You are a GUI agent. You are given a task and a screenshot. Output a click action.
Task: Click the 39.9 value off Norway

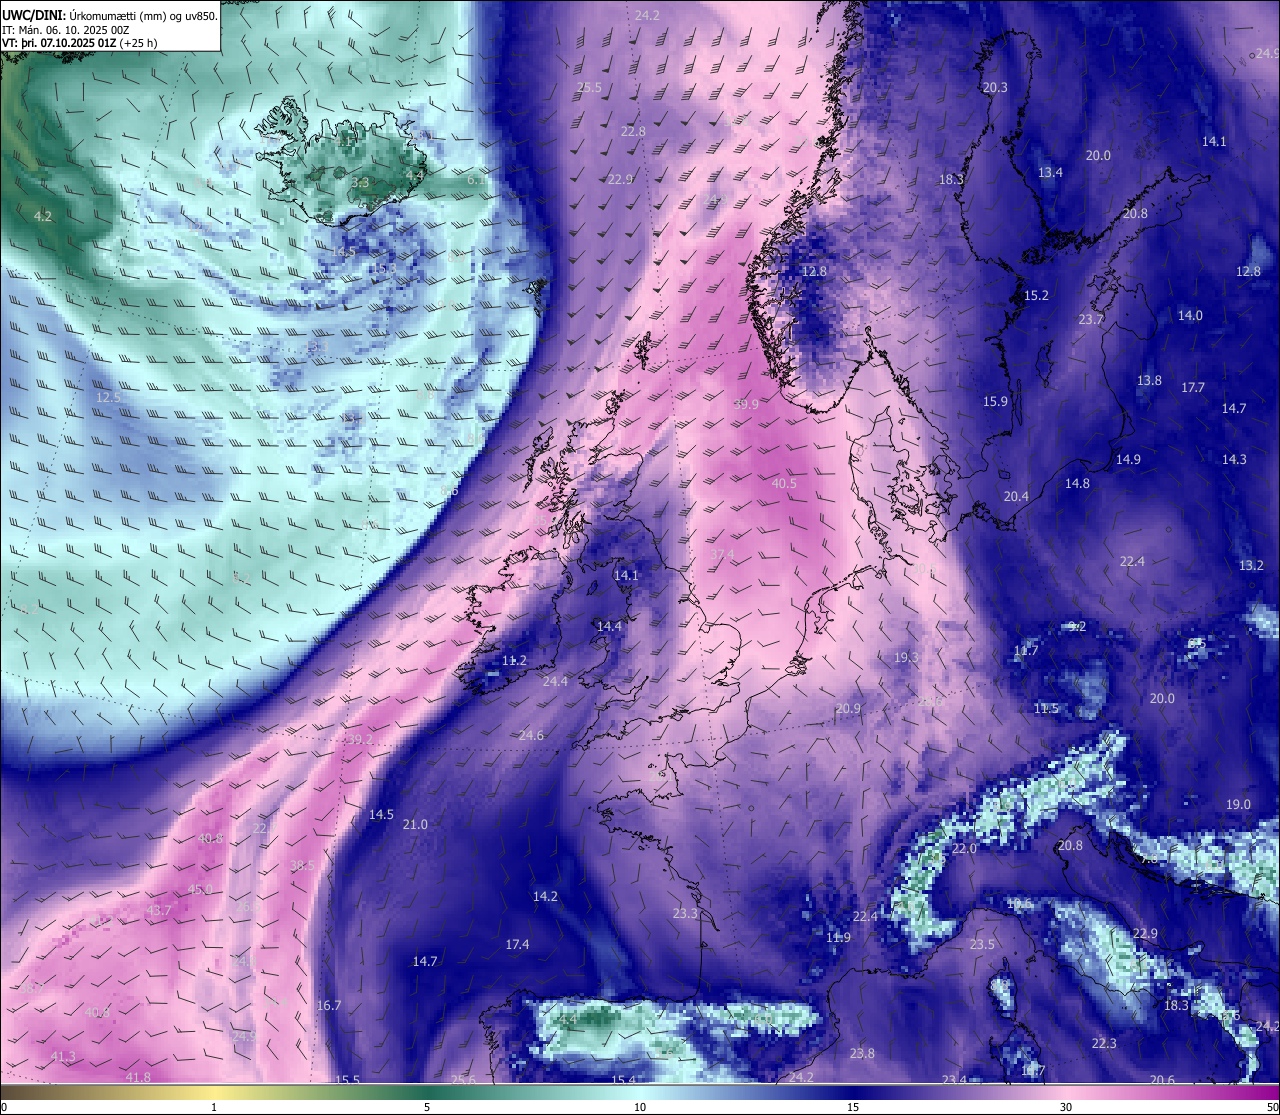point(746,404)
